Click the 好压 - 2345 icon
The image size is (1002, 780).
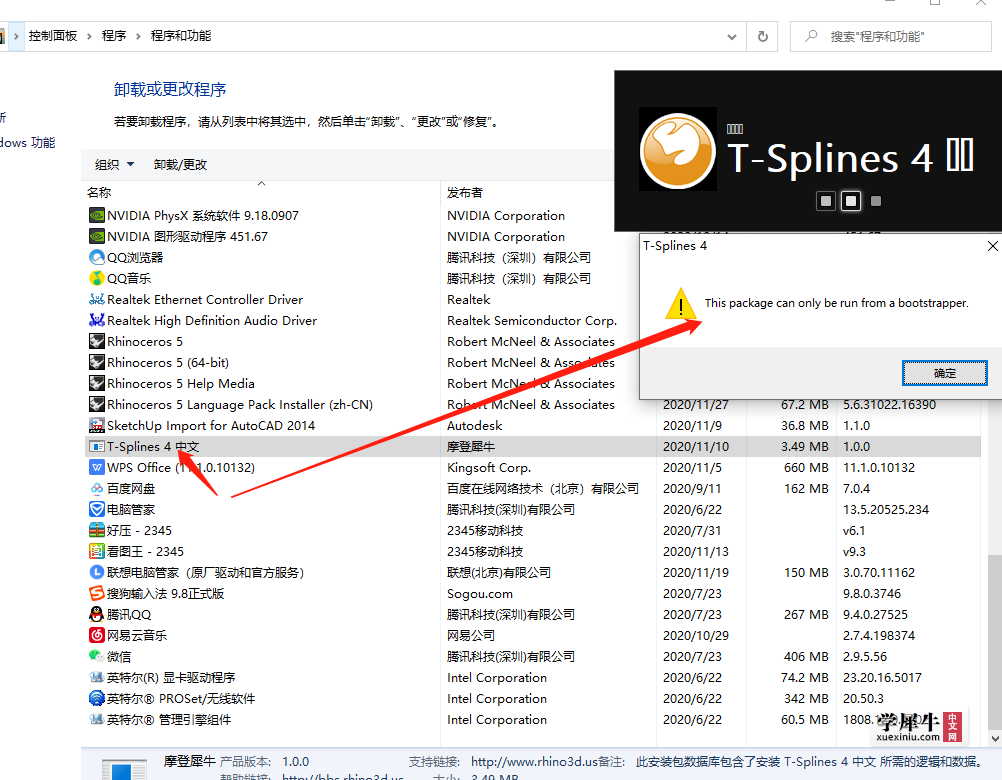[x=96, y=530]
